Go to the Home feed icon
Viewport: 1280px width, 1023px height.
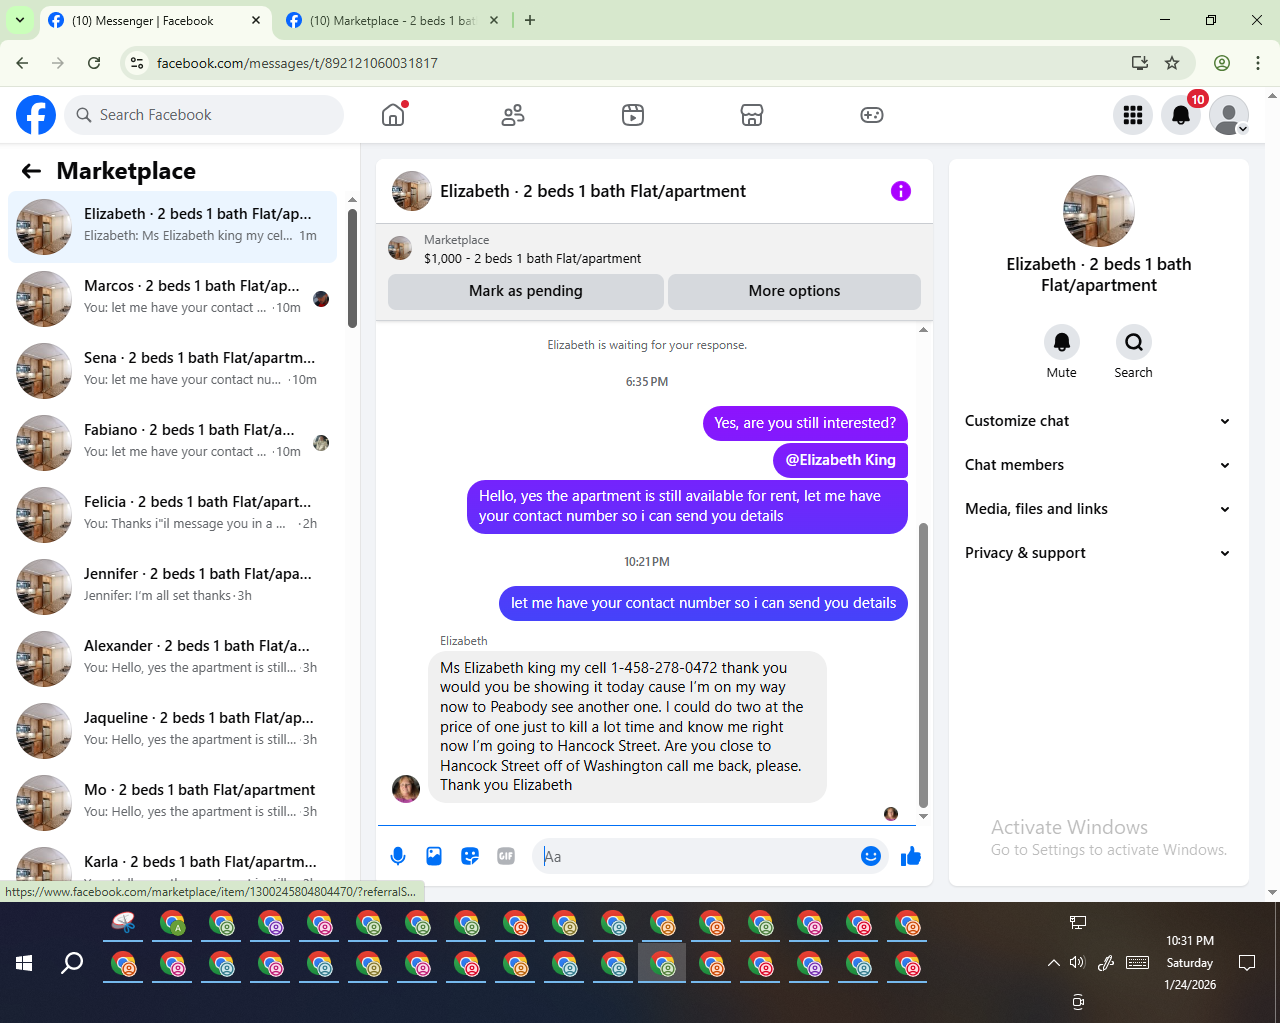tap(393, 115)
